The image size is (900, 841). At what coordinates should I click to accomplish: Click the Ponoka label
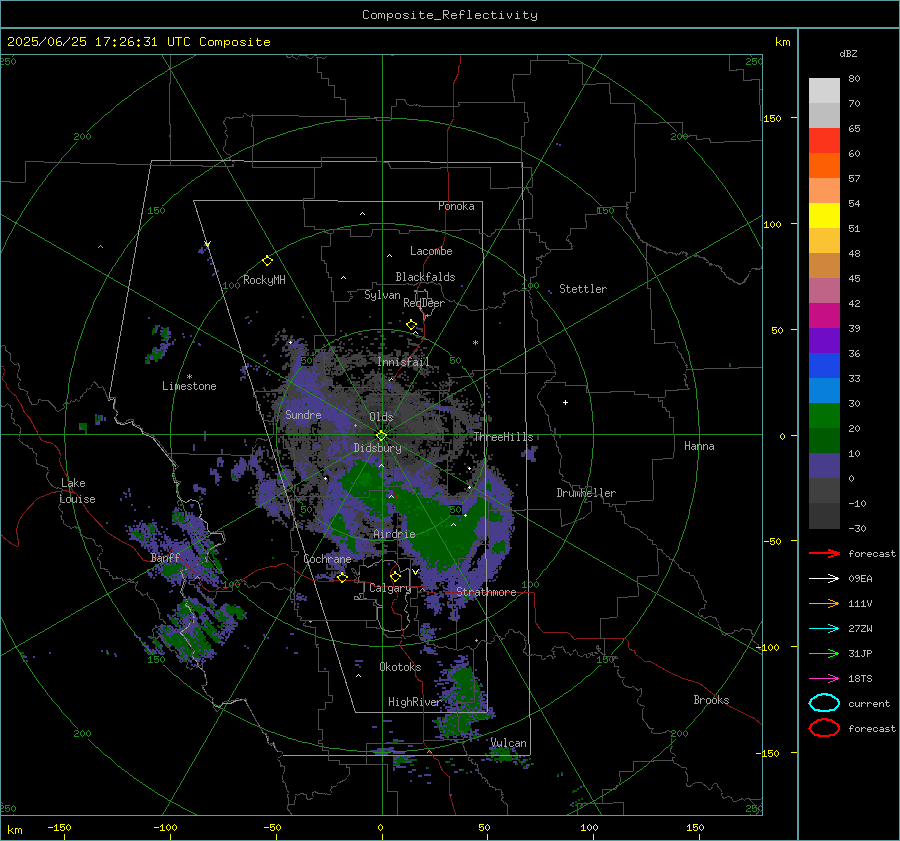[456, 206]
